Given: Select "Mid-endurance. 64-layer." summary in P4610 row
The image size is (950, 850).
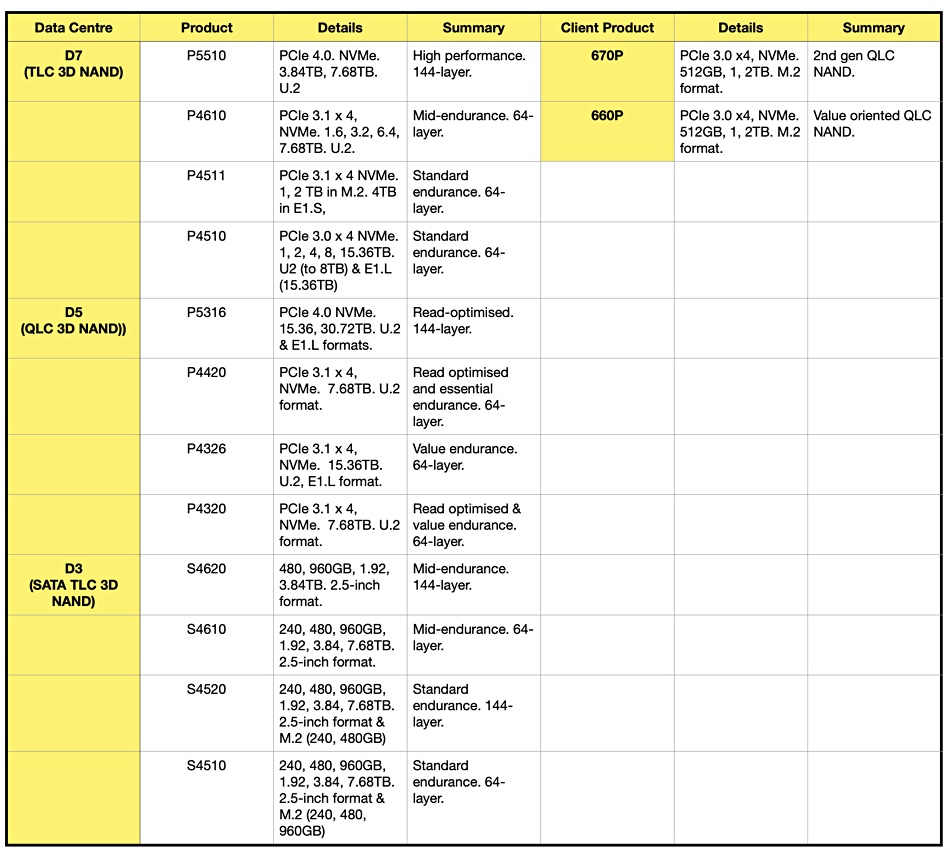Looking at the screenshot, I should click(474, 131).
